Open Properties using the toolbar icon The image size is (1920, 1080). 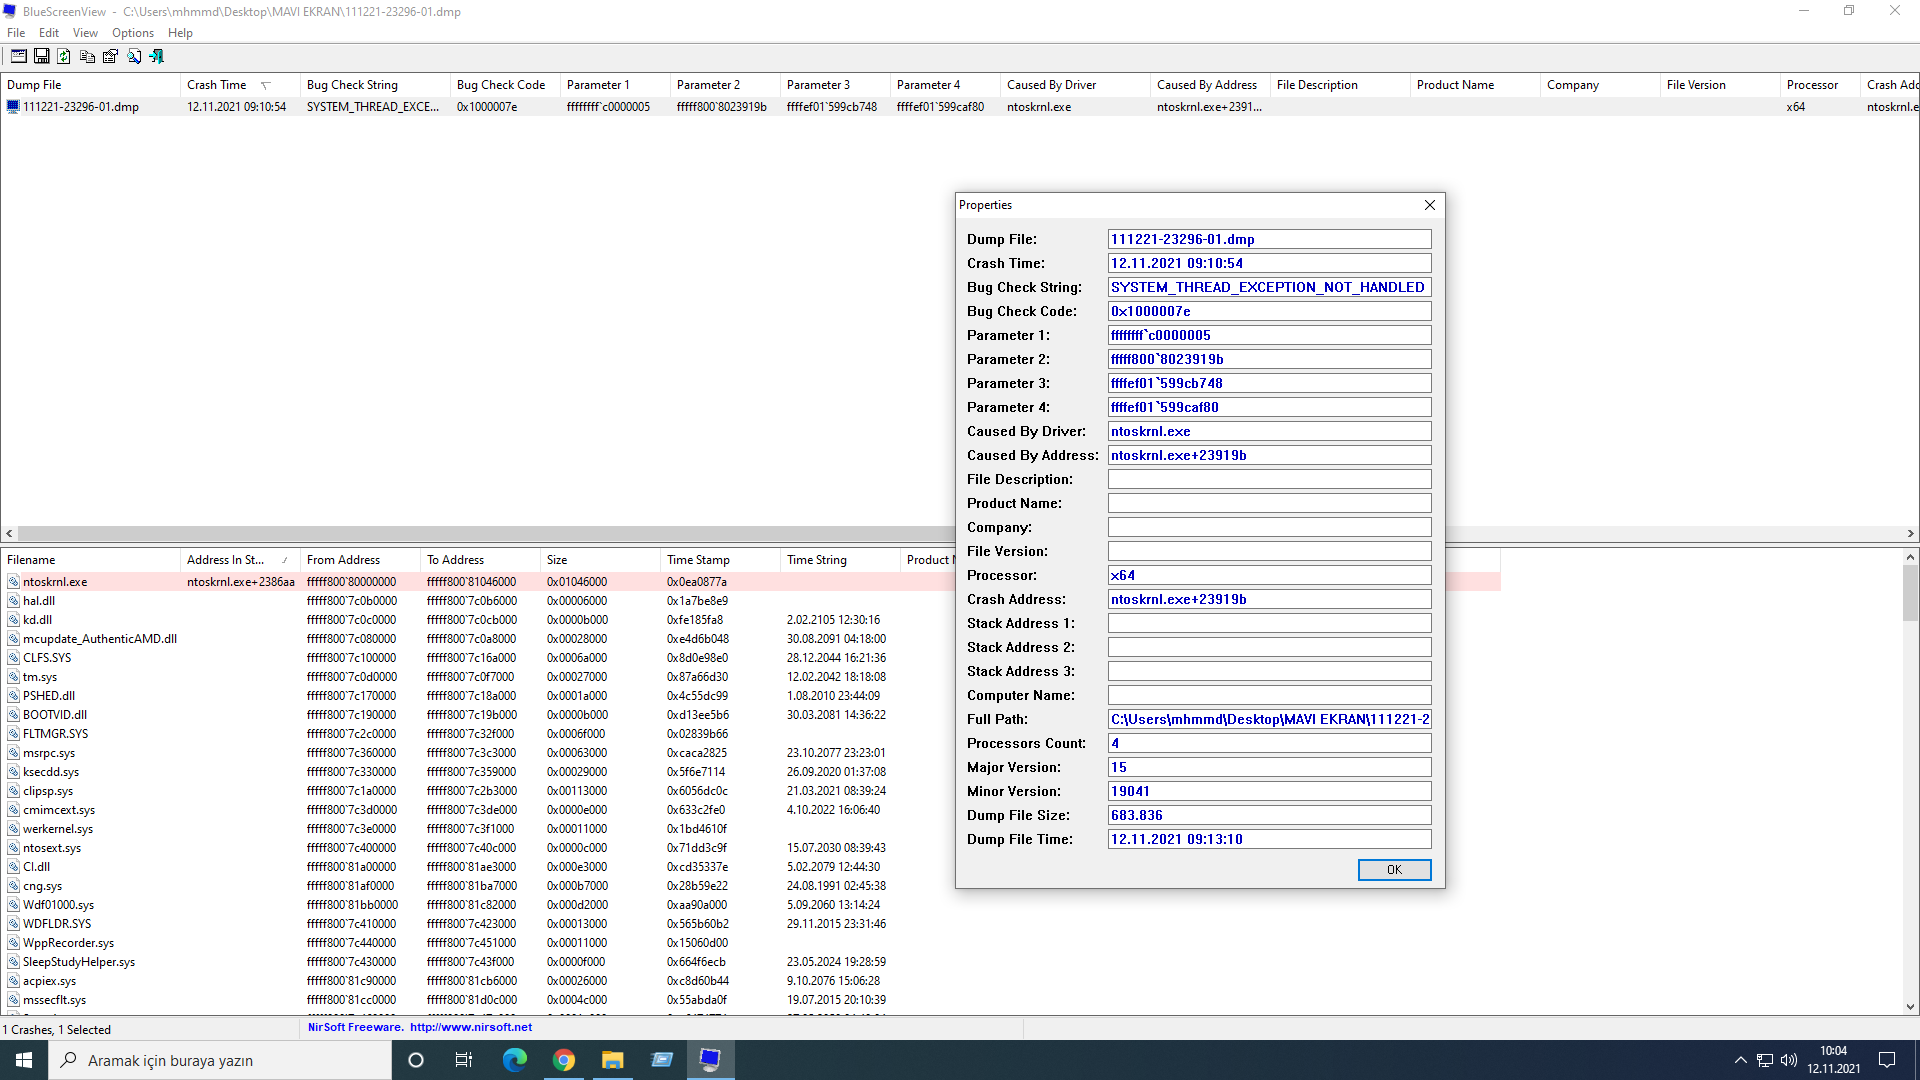110,56
